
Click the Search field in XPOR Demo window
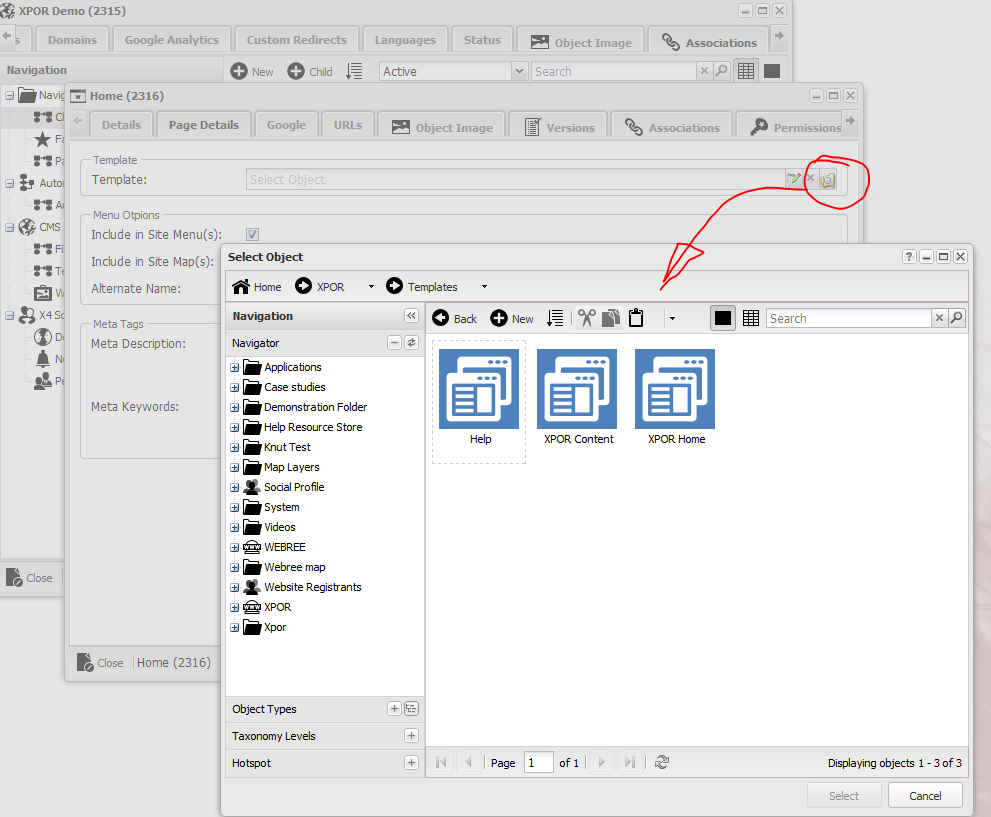613,71
